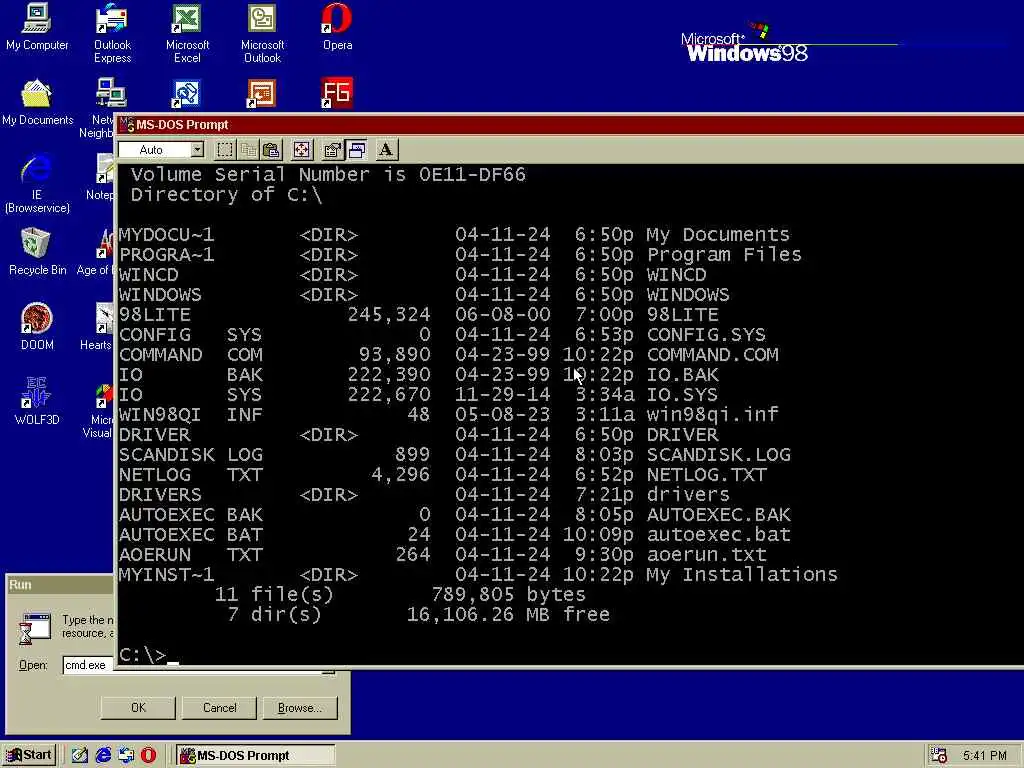Open Font settings via the A button
This screenshot has width=1024, height=768.
pos(386,150)
